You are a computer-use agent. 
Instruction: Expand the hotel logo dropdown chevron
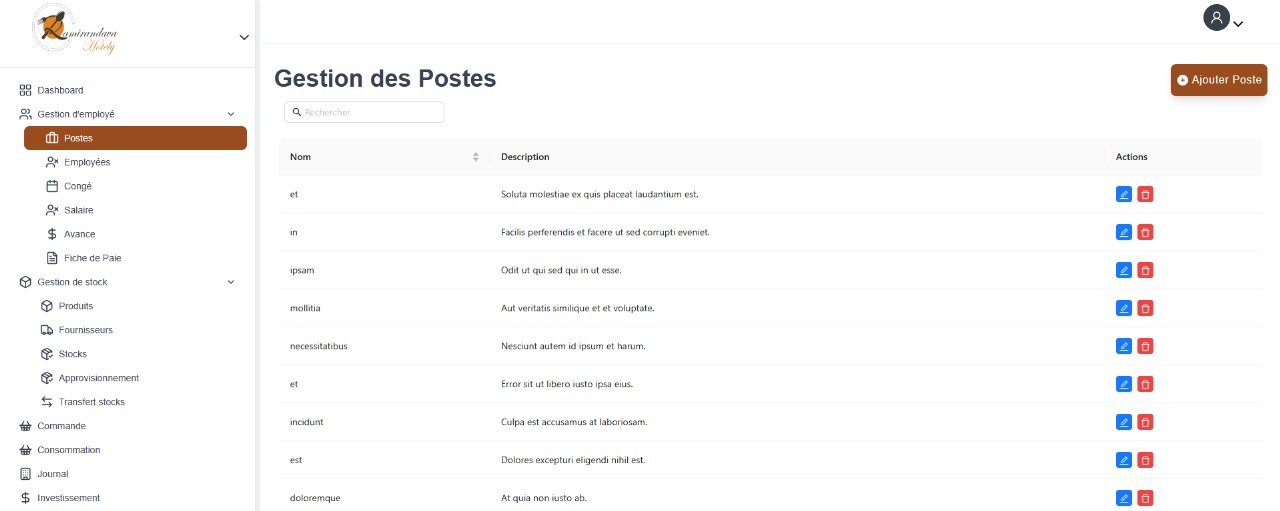[x=244, y=38]
